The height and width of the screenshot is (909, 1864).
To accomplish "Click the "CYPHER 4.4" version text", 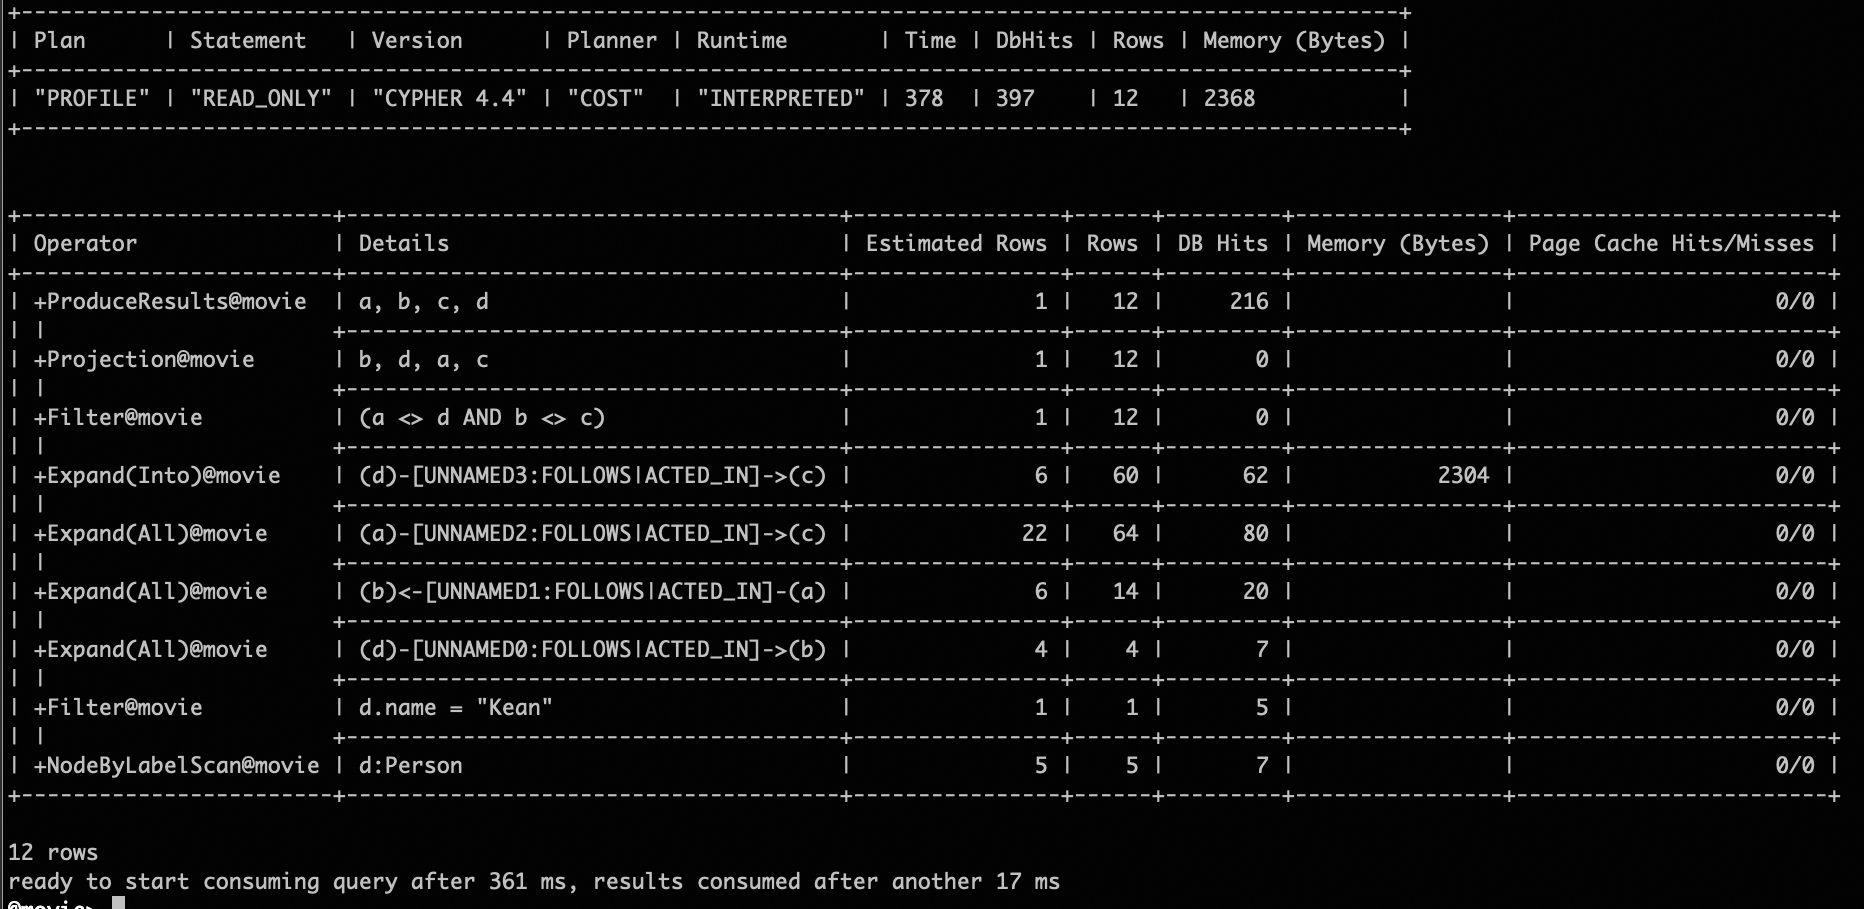I will point(449,98).
